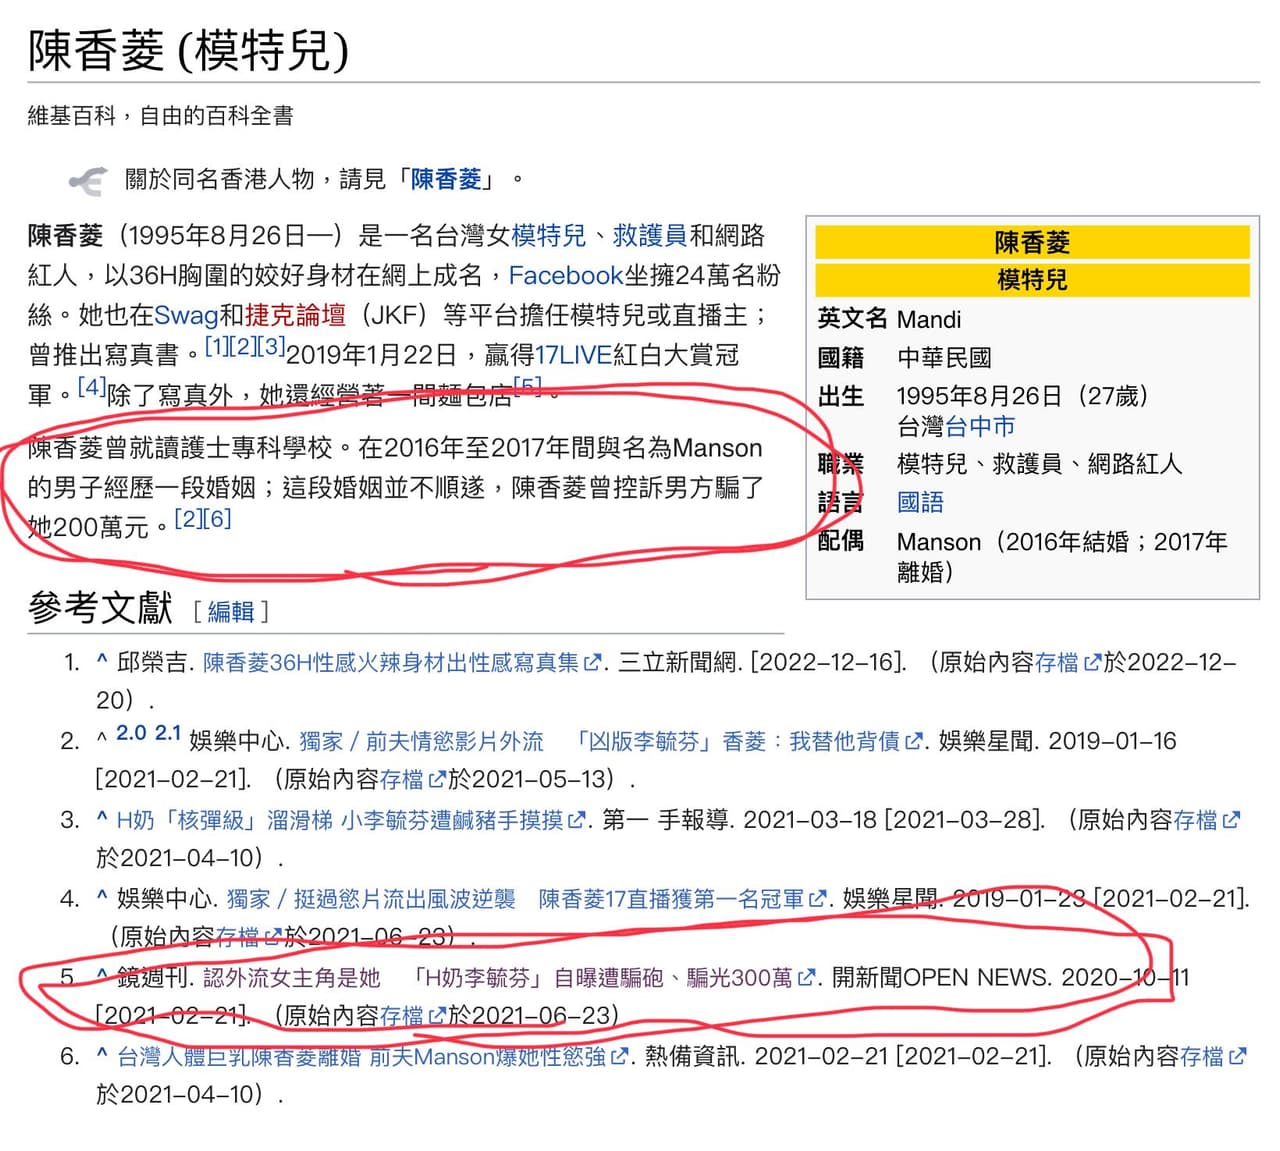Click external link icon after reference 5 title

[x=806, y=977]
